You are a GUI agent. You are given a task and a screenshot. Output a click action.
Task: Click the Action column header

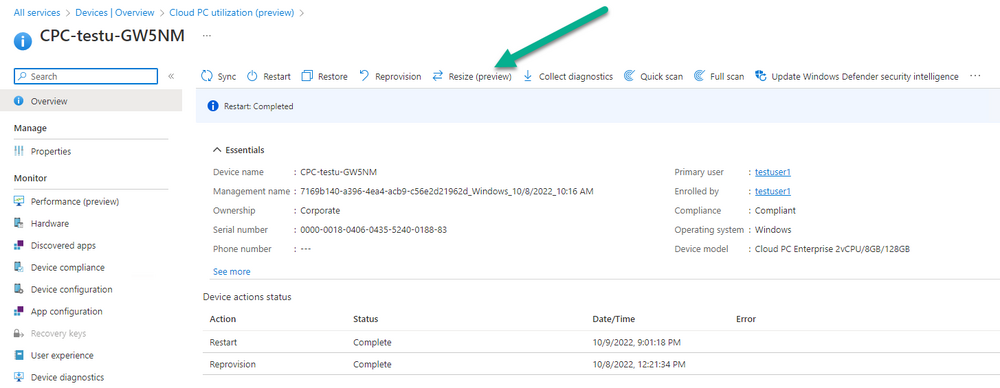[223, 319]
